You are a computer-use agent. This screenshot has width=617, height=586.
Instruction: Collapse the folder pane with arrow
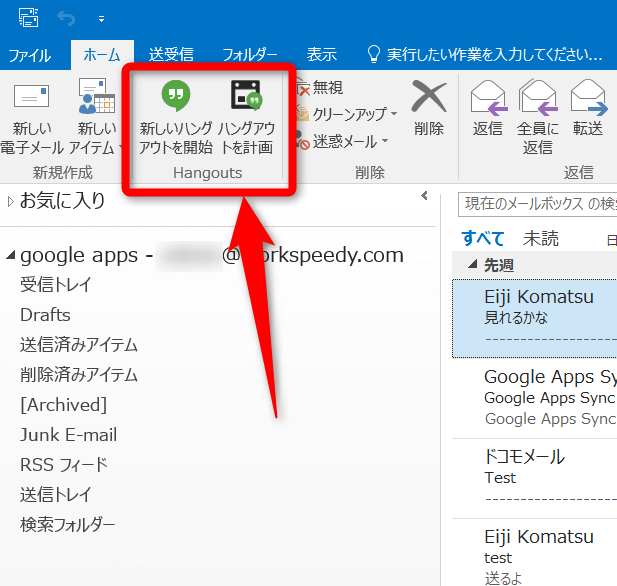[x=424, y=196]
